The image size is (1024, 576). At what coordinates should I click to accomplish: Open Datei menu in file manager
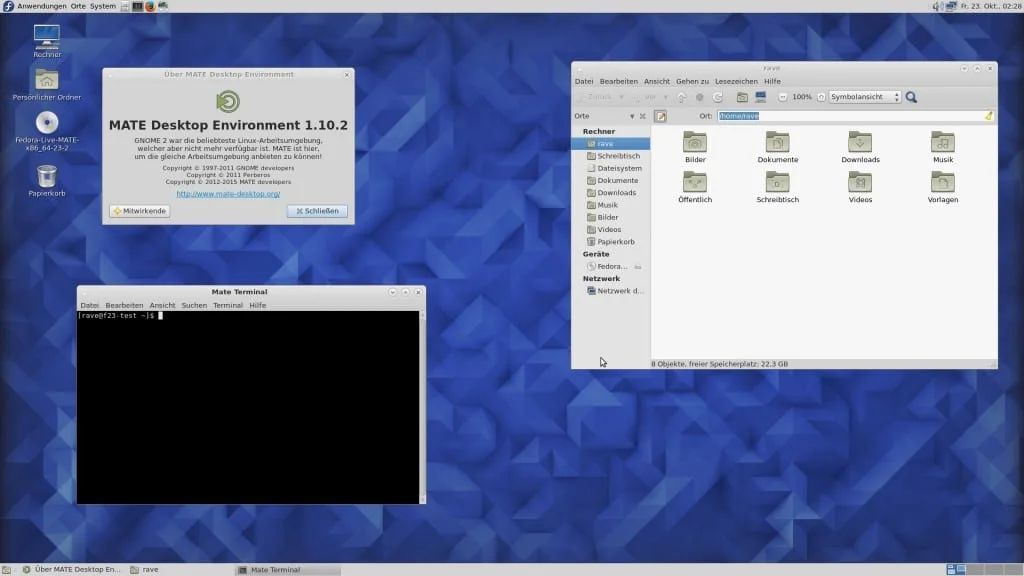[x=584, y=82]
